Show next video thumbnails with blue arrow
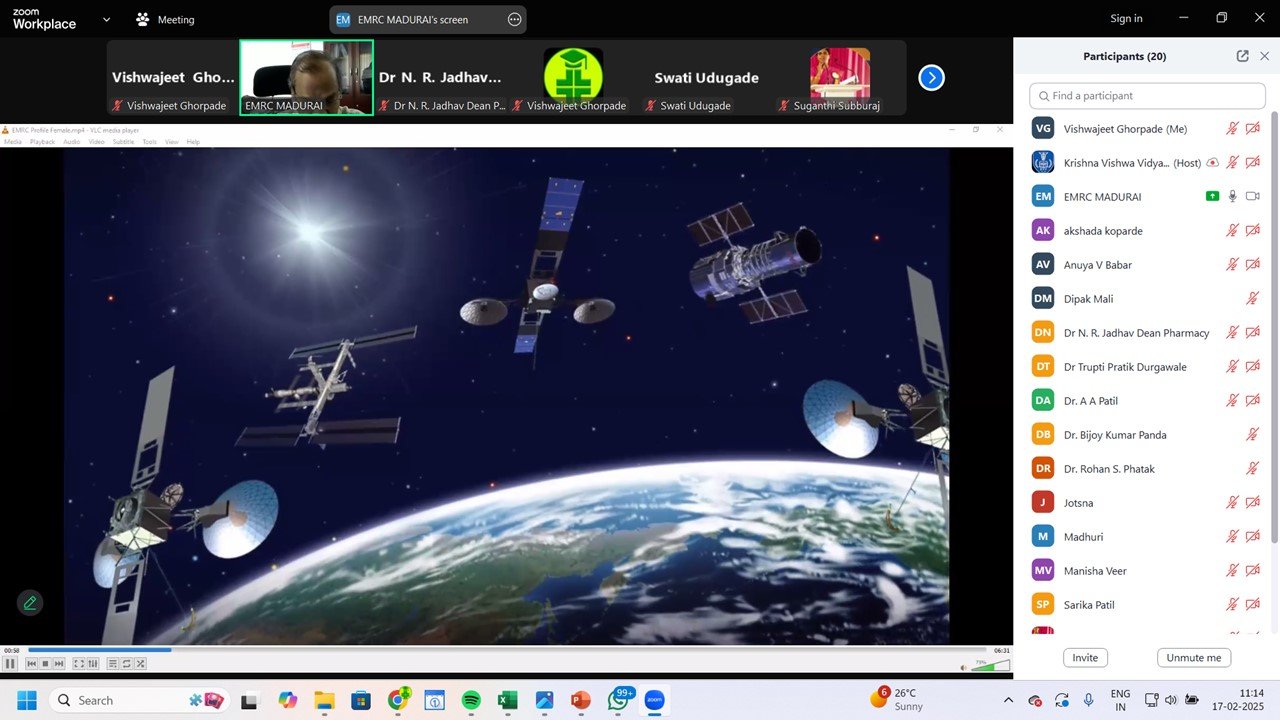Viewport: 1280px width, 720px height. 931,78
